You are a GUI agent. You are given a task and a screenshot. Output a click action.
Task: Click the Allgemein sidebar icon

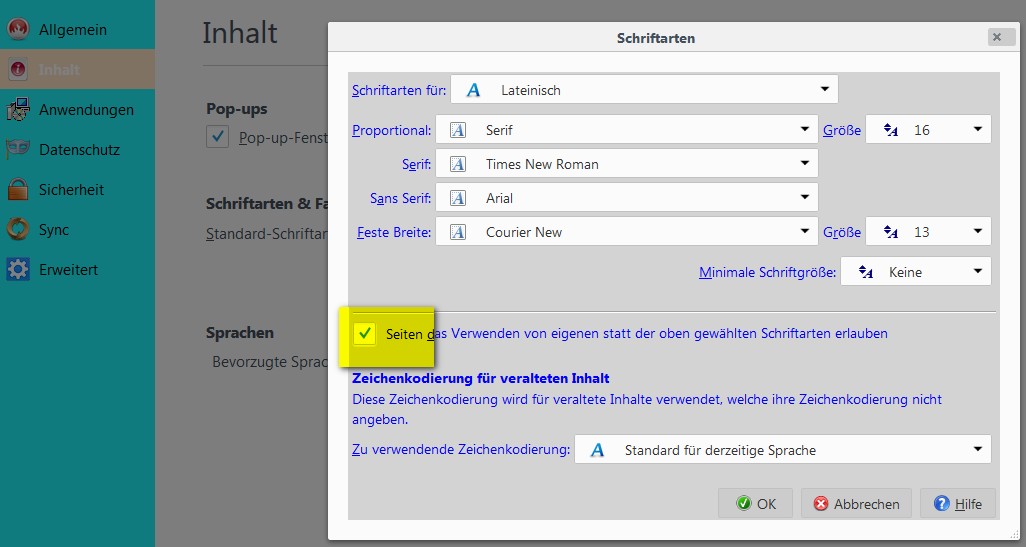[18, 29]
